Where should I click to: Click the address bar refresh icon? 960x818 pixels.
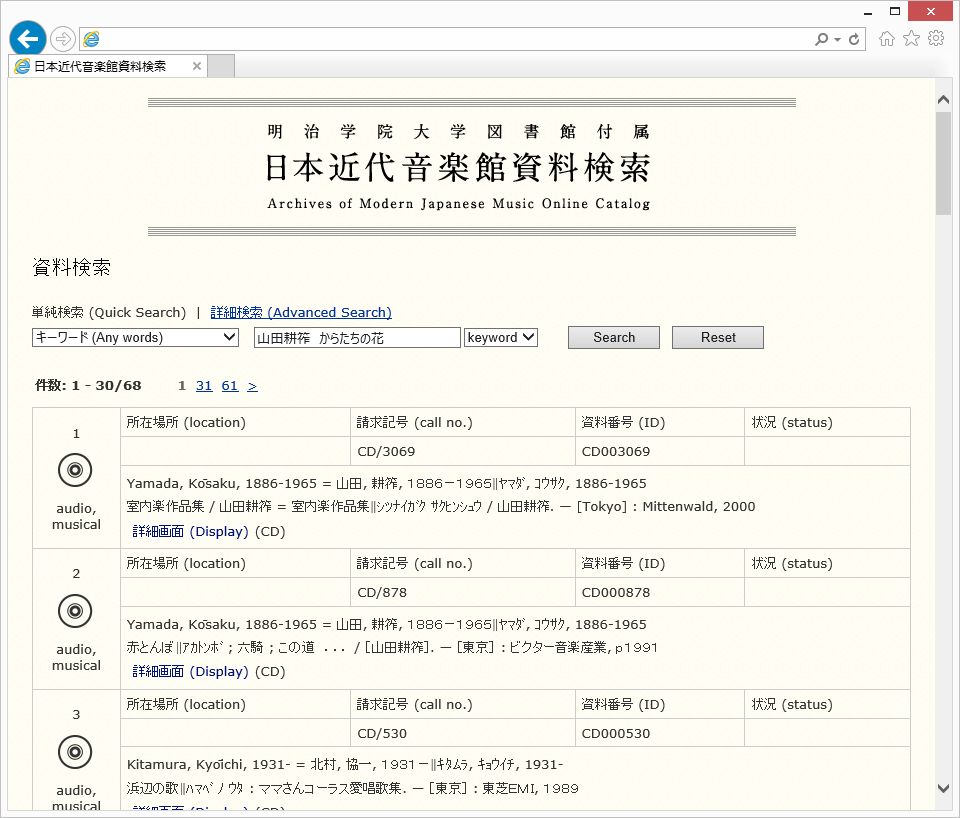pyautogui.click(x=854, y=39)
